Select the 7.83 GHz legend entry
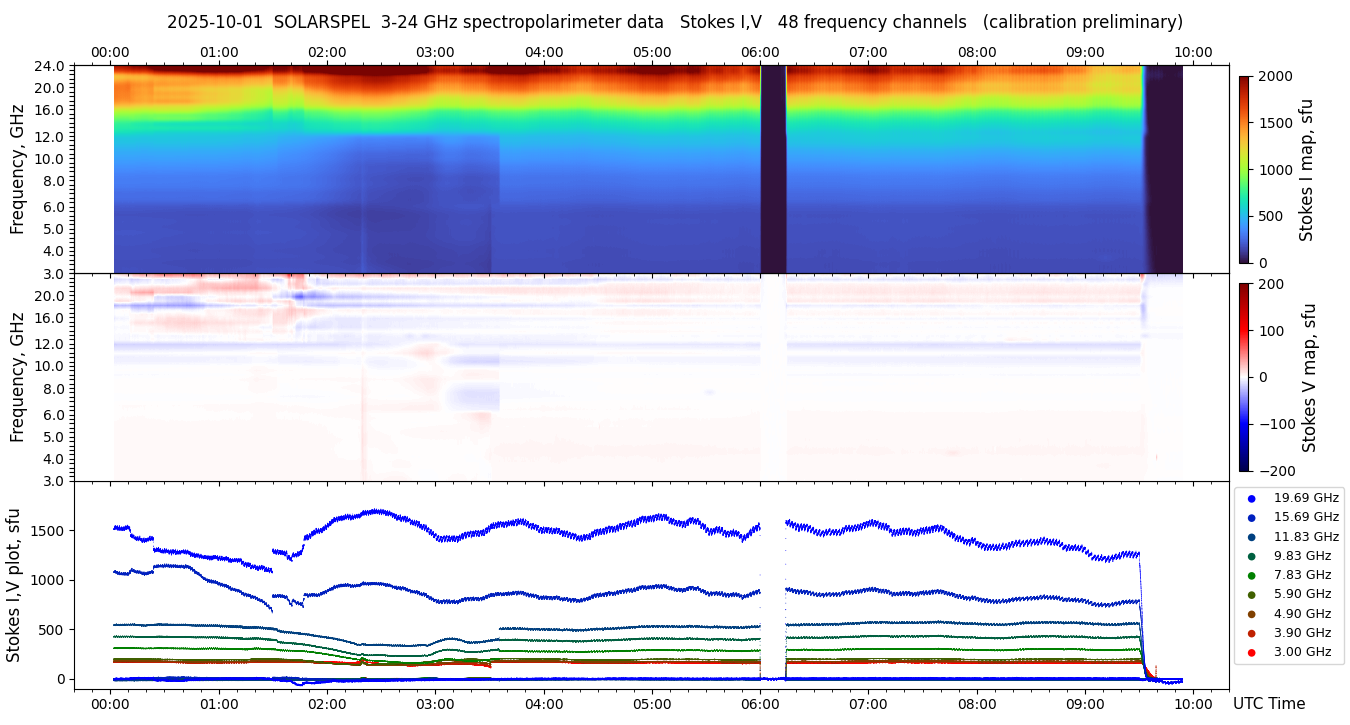 click(1251, 575)
